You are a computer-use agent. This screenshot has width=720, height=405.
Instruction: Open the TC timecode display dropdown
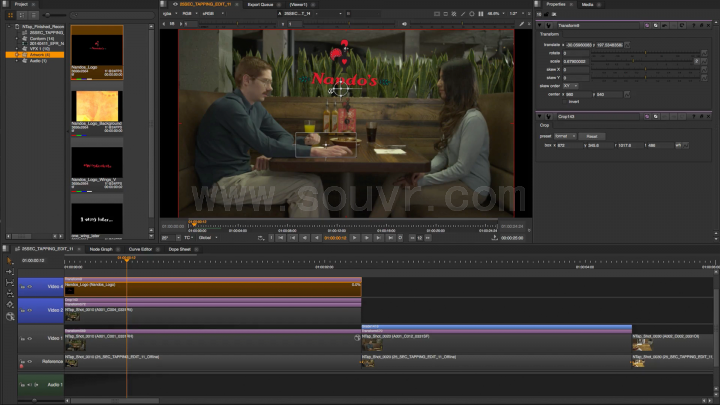tap(188, 238)
